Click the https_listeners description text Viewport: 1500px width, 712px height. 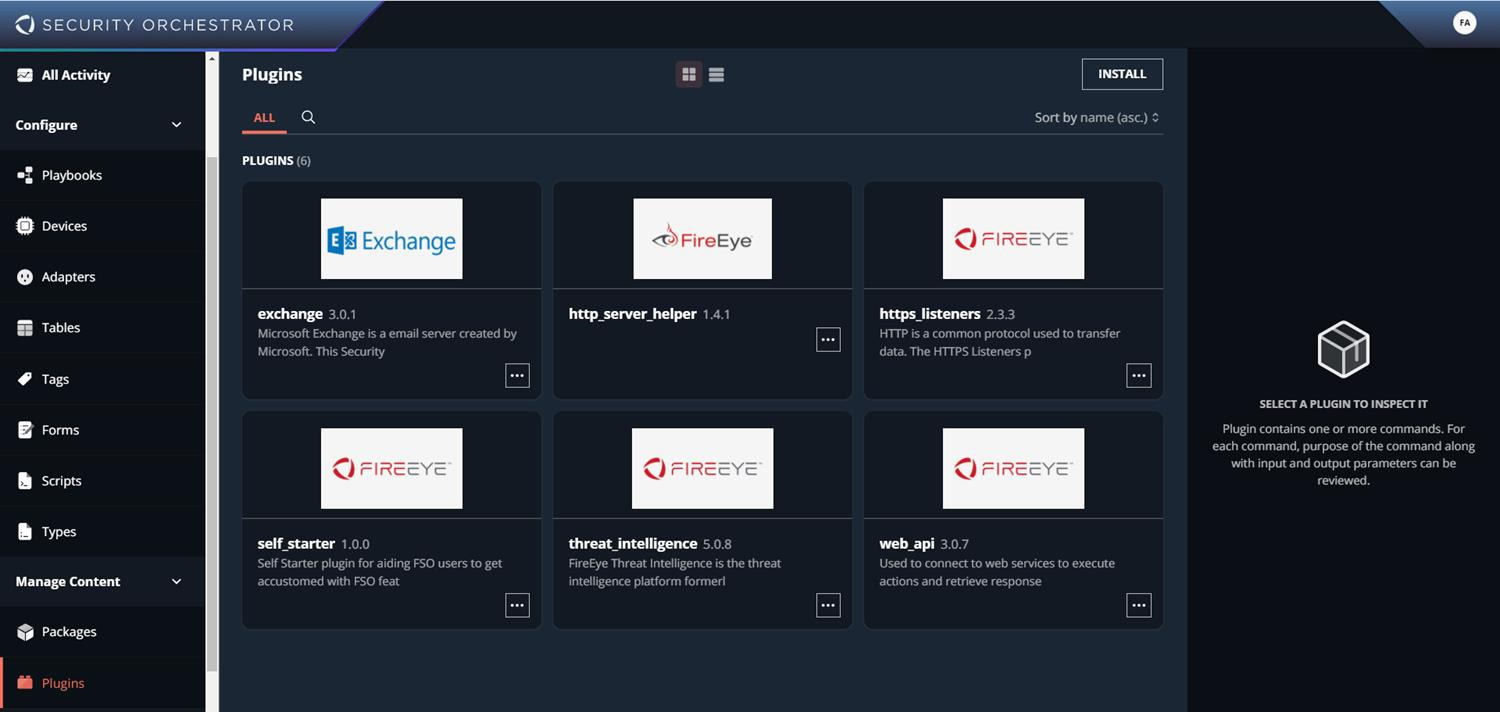click(x=1000, y=342)
